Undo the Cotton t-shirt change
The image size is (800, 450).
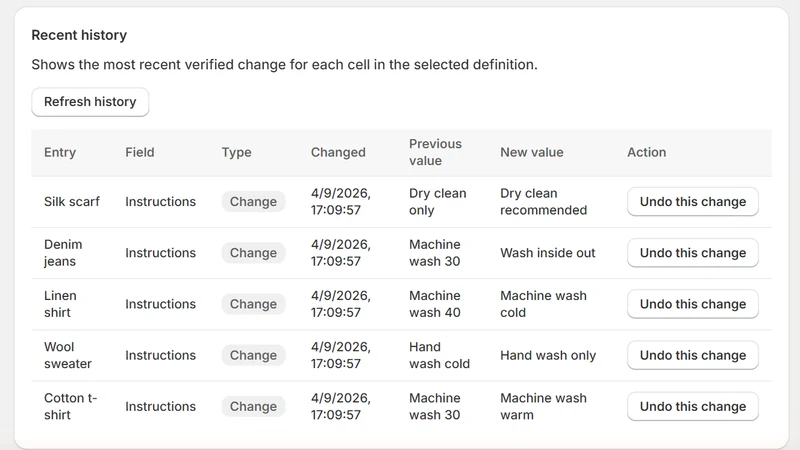693,406
